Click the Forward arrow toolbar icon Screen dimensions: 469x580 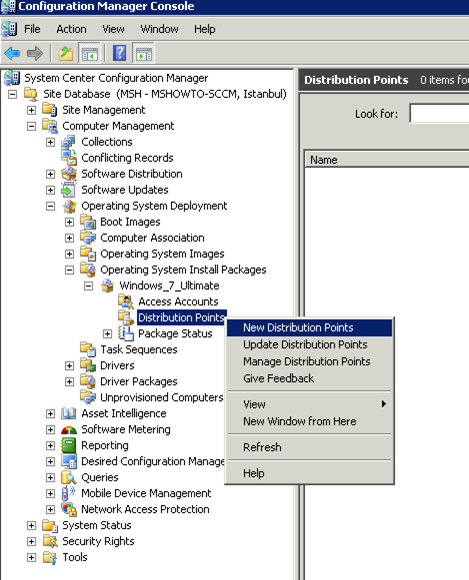[x=35, y=54]
